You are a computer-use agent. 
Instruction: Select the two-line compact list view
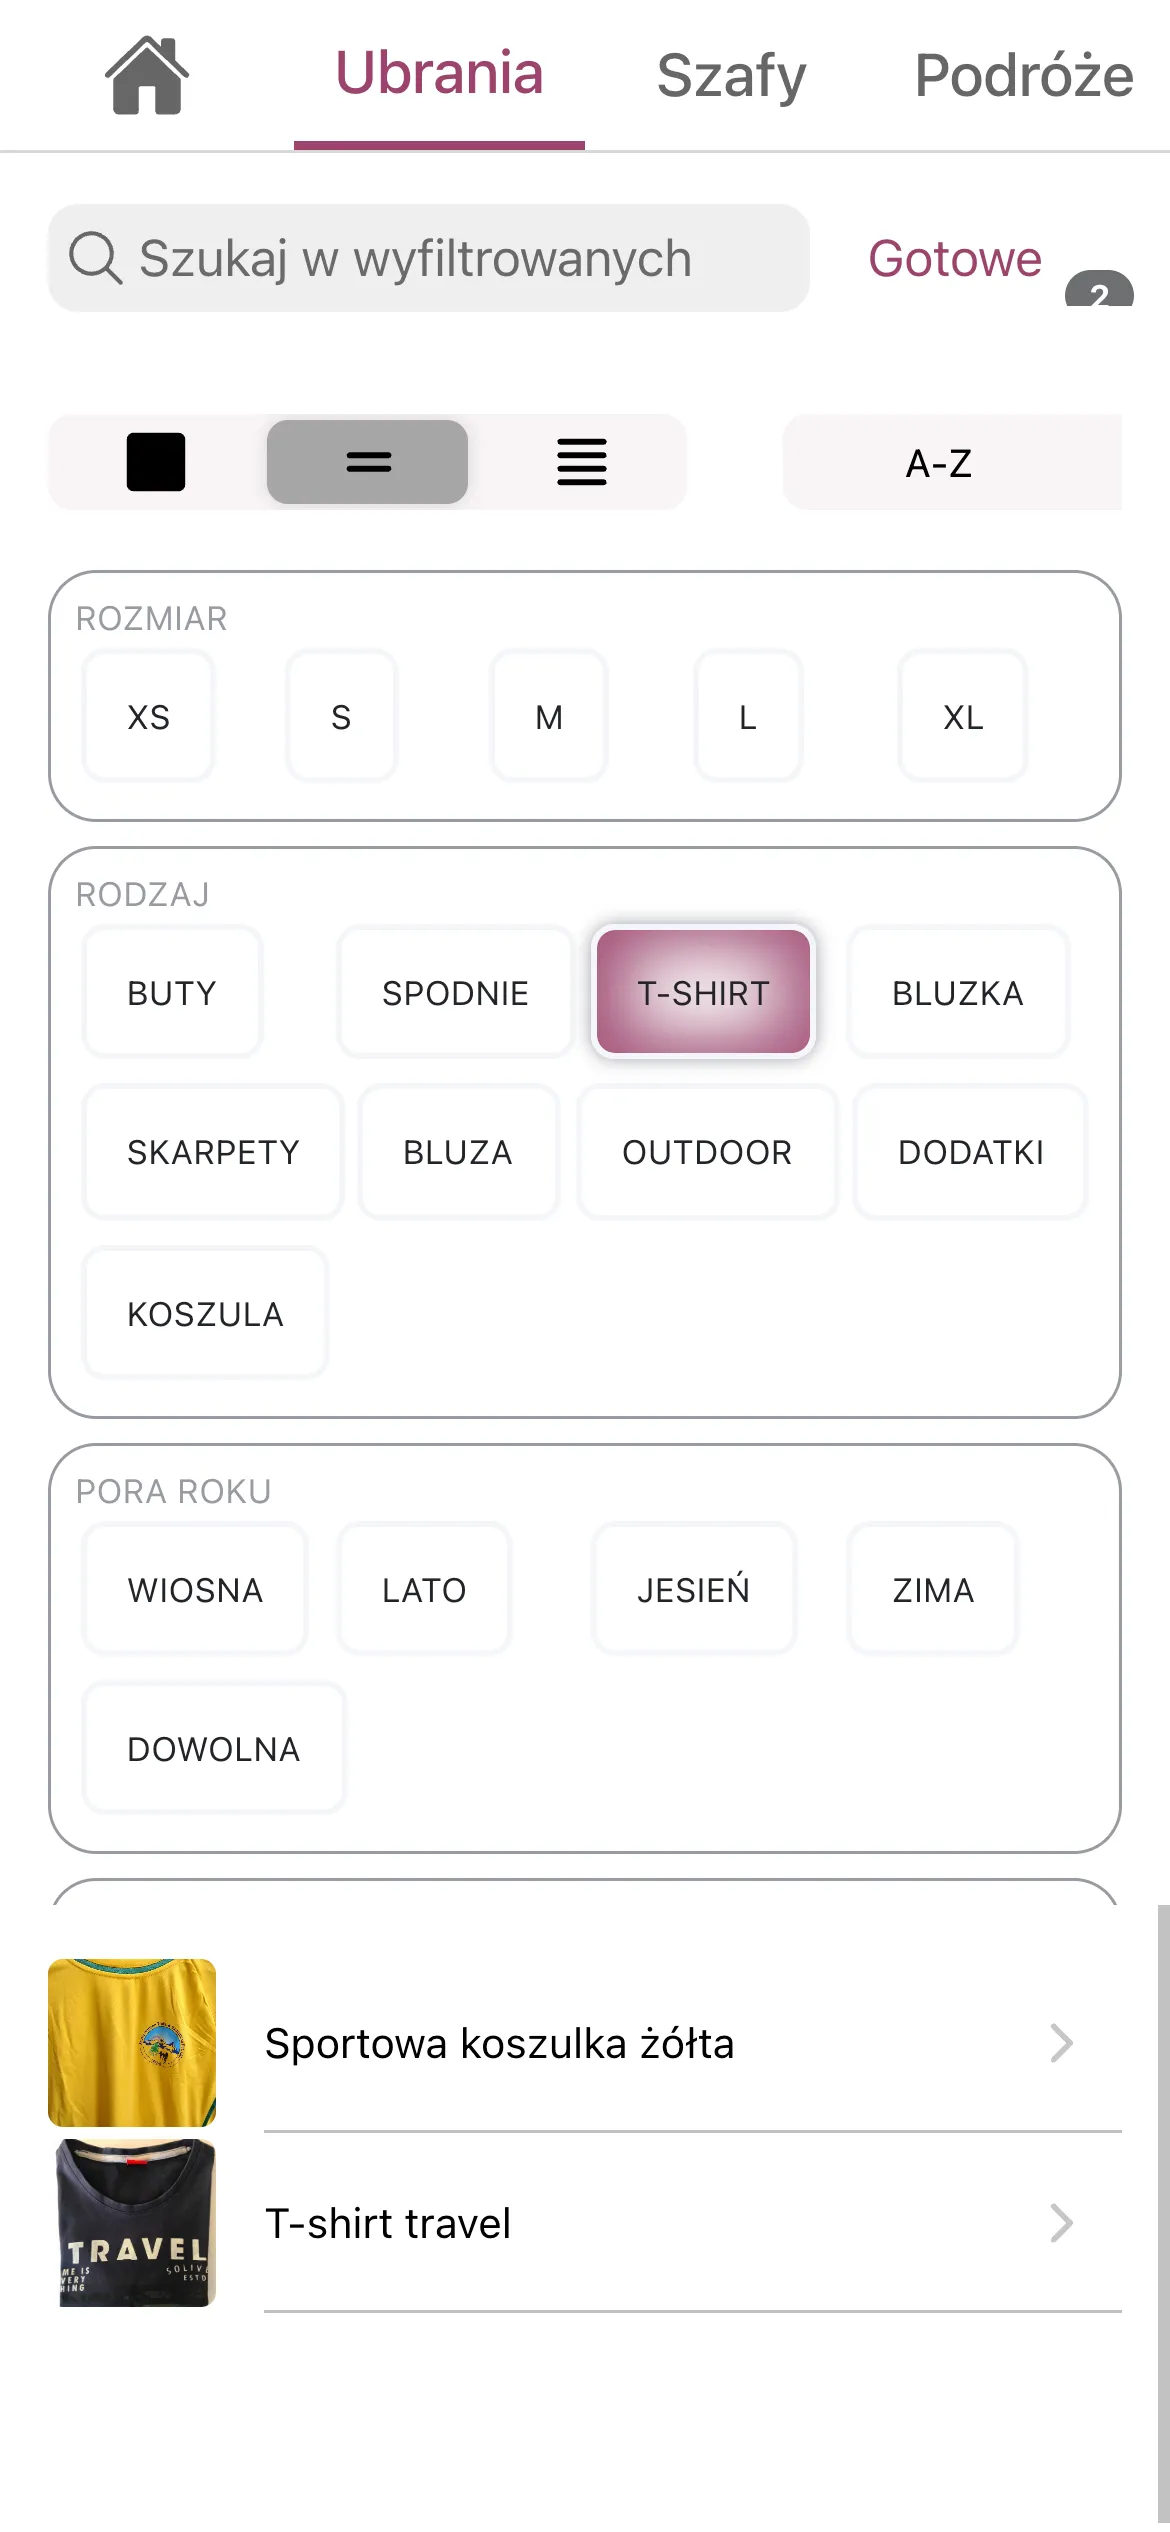(x=367, y=462)
